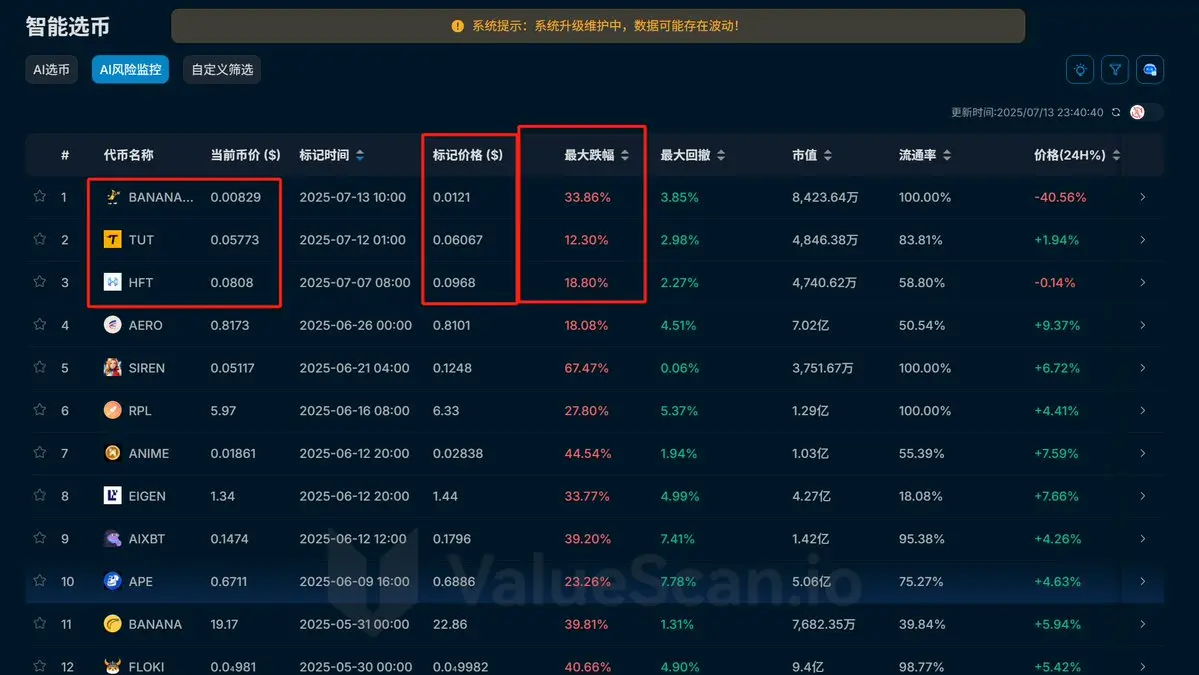The width and height of the screenshot is (1199, 675).
Task: Sort by 流通率 column arrows
Action: pos(947,155)
